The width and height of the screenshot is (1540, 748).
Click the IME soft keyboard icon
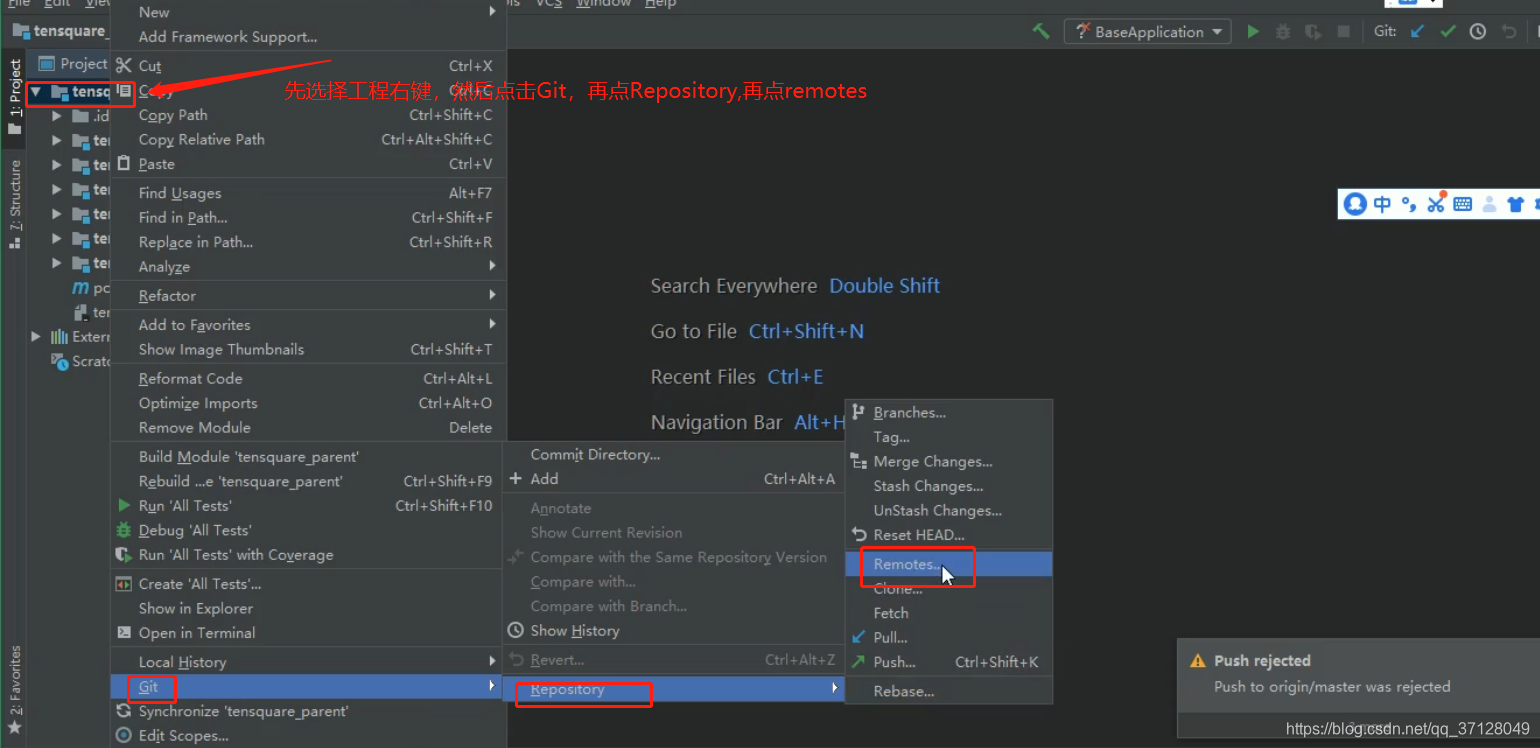click(x=1463, y=204)
